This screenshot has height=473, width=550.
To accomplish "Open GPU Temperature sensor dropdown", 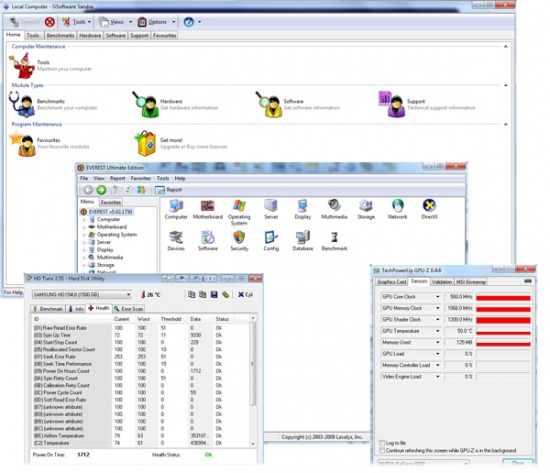I will pos(437,331).
